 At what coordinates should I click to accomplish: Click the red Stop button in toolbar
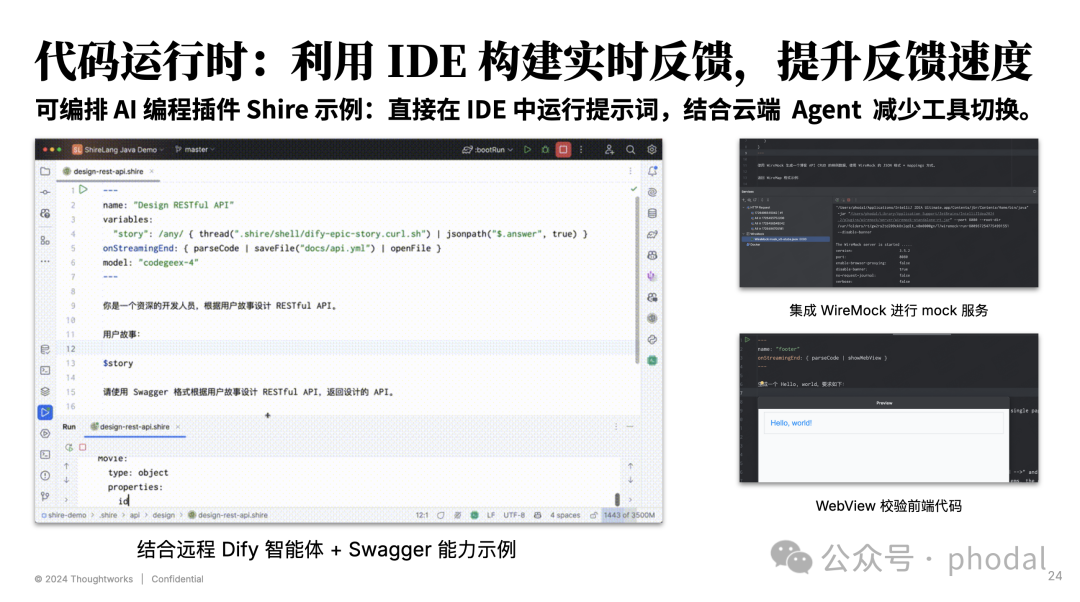click(563, 149)
